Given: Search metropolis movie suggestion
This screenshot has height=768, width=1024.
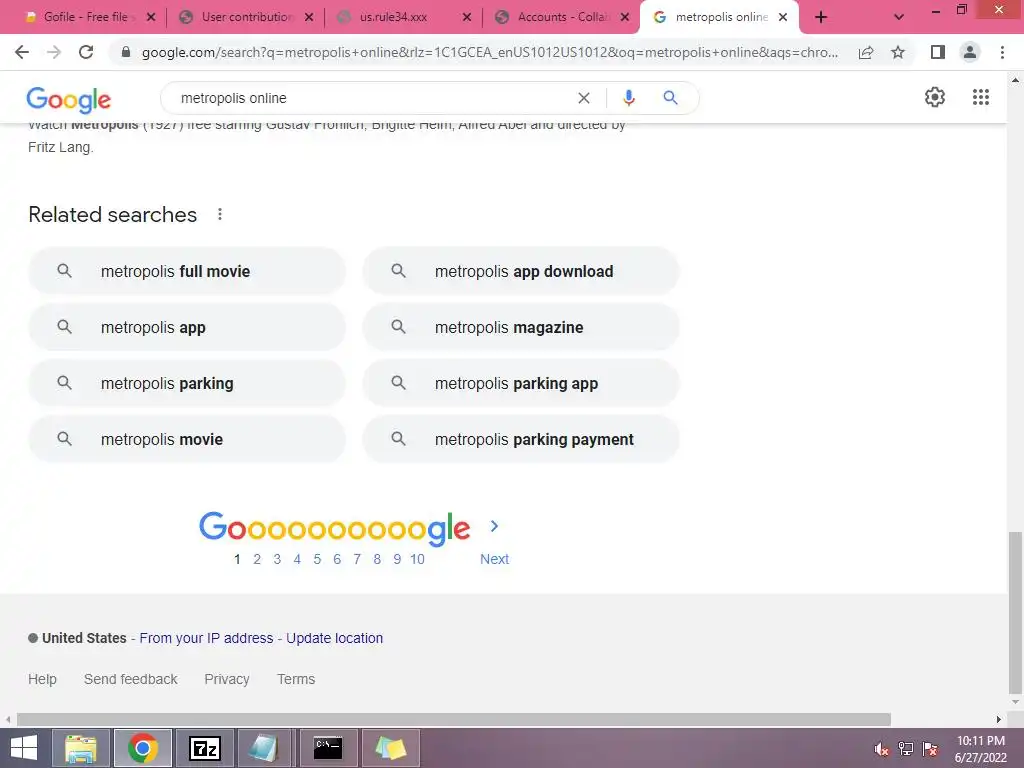Looking at the screenshot, I should coord(187,440).
